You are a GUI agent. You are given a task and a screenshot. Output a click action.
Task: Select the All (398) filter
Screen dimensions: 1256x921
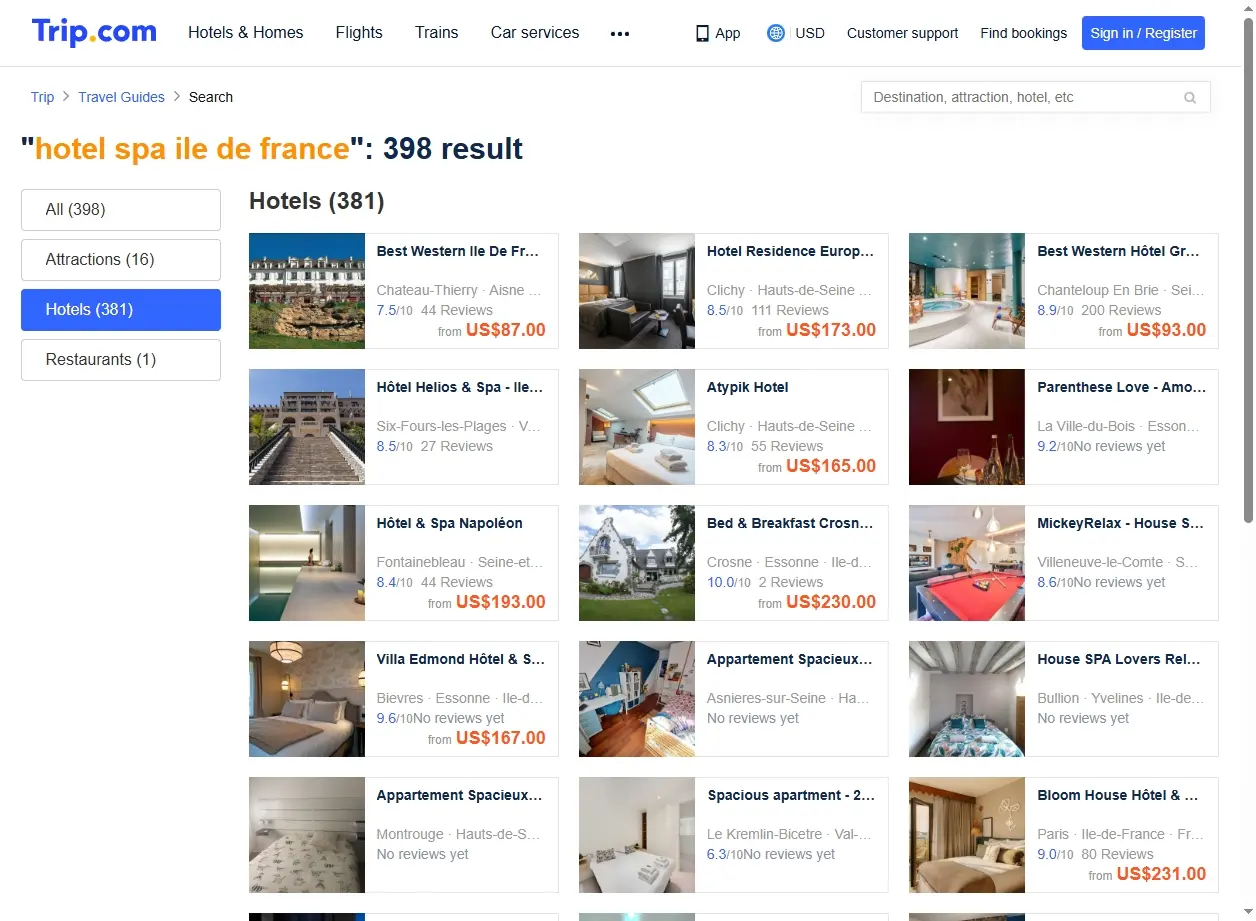click(x=121, y=210)
